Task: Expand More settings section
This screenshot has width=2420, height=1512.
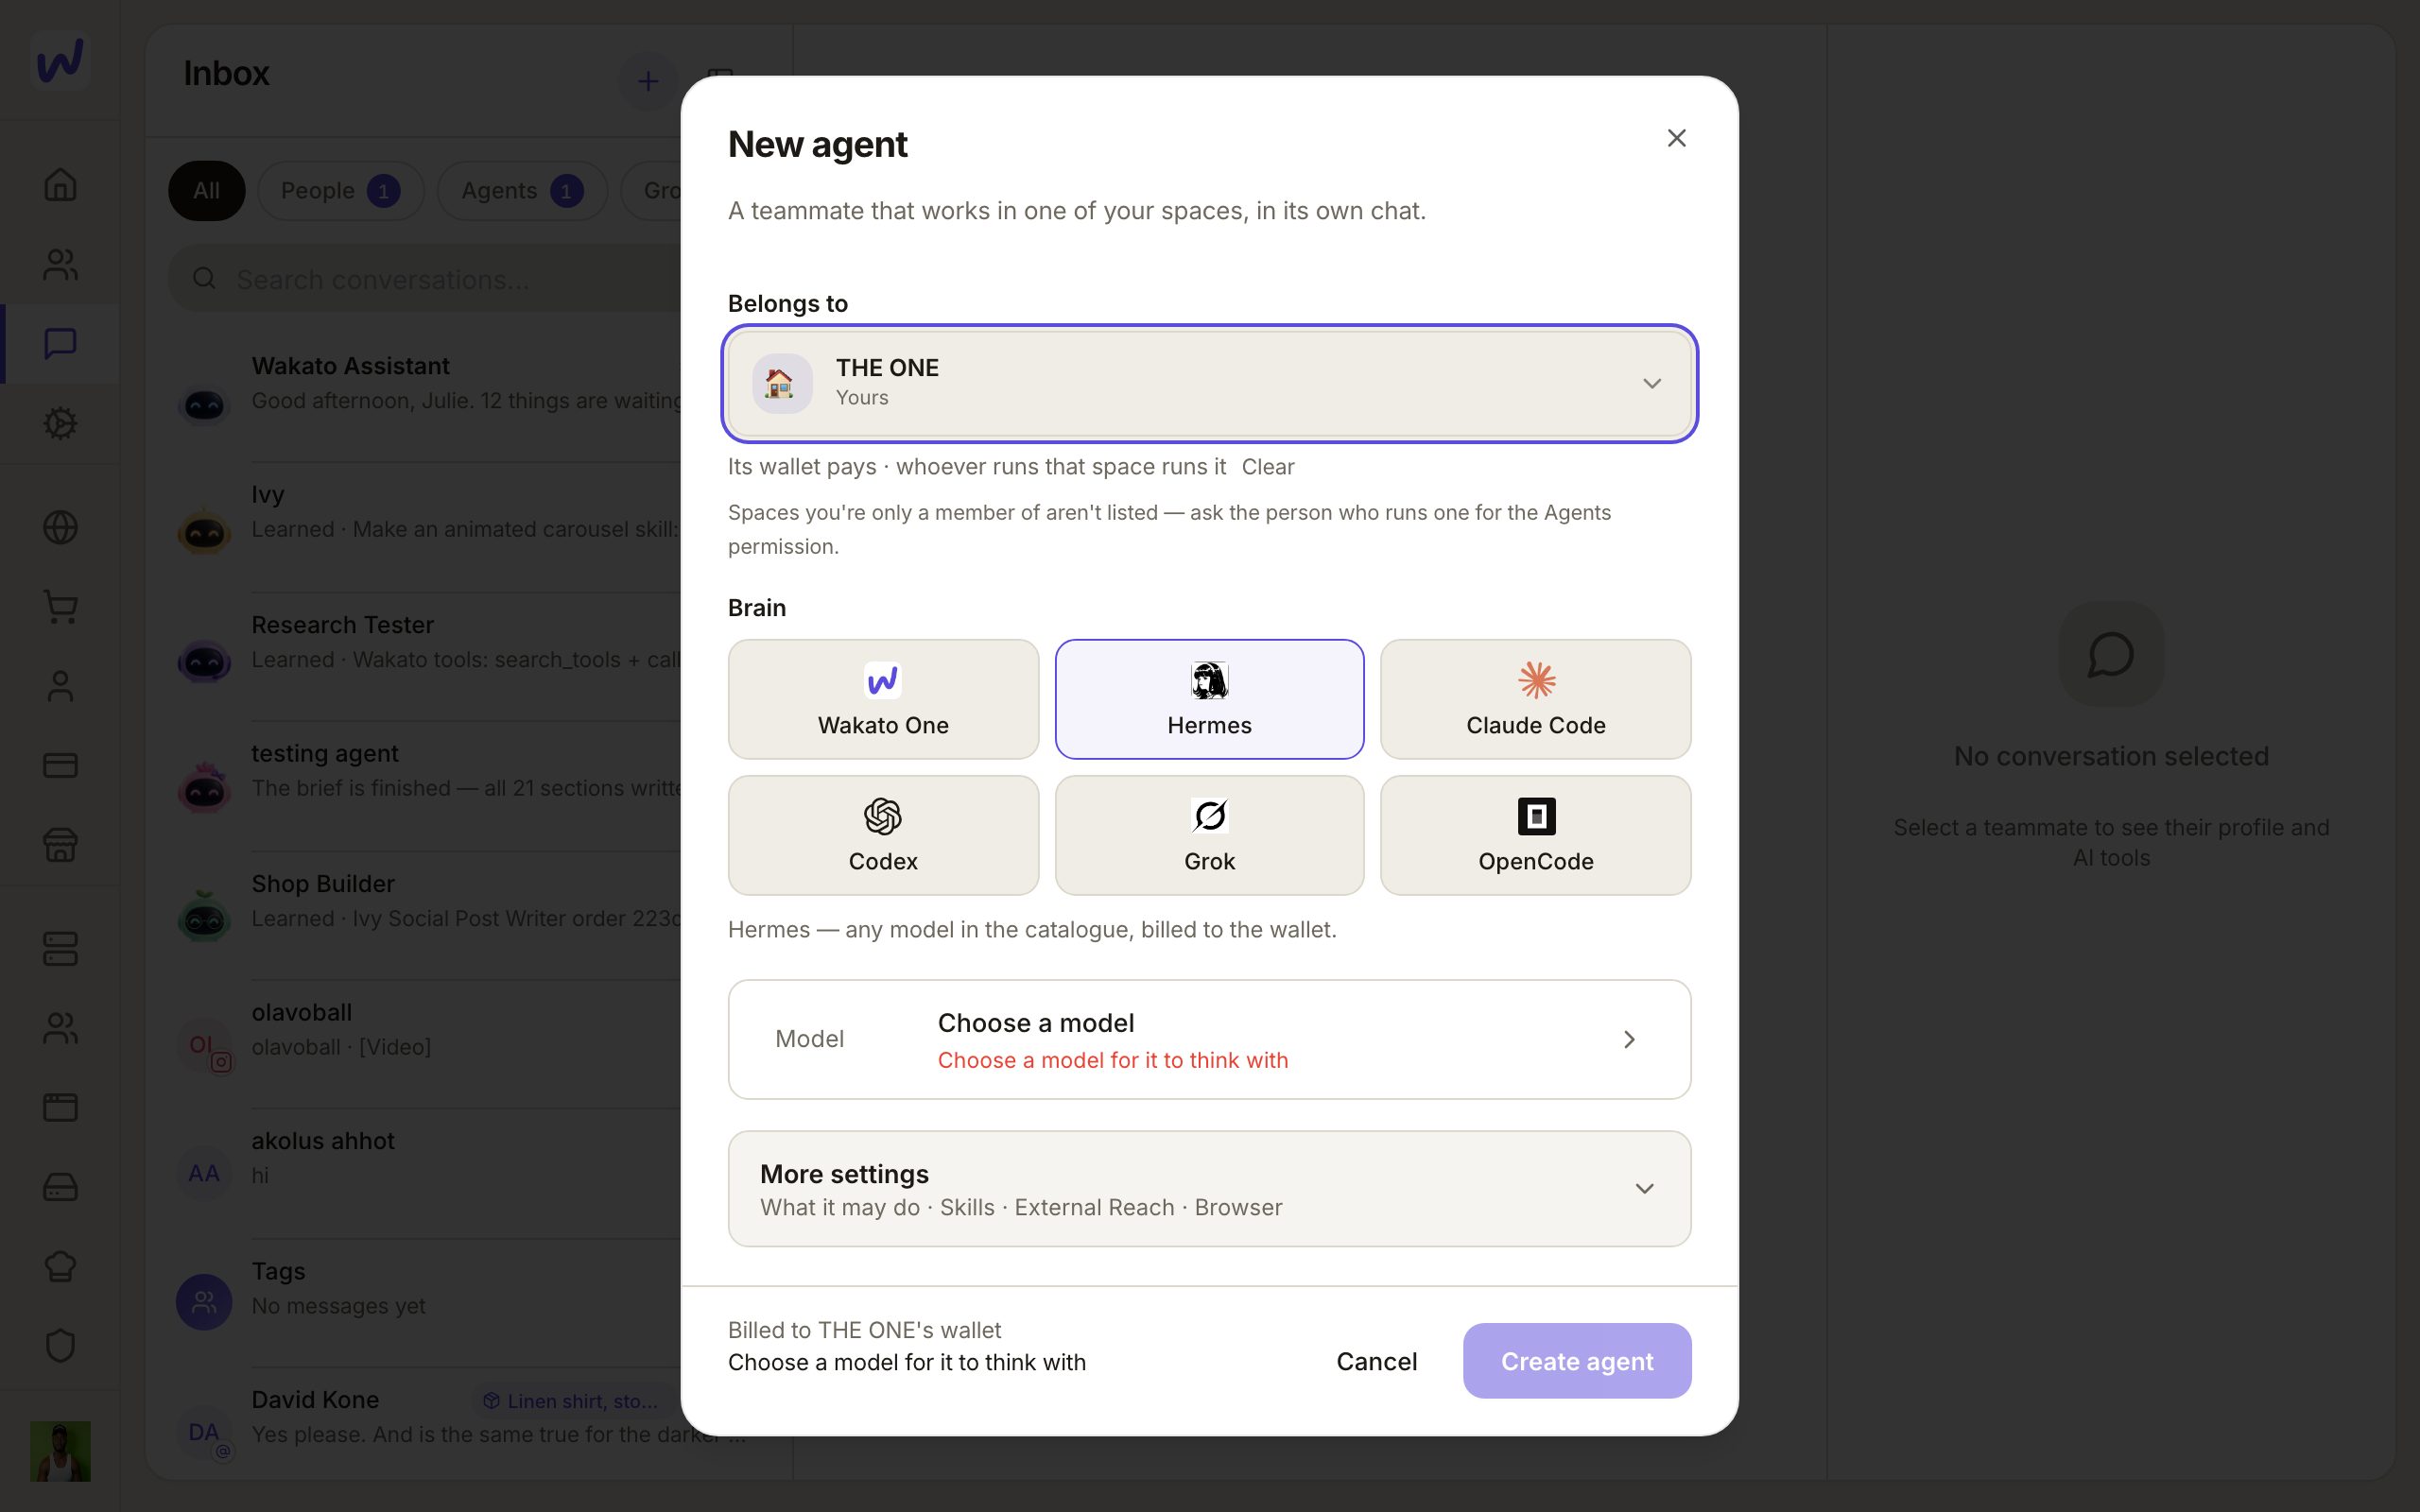Action: 1209,1189
